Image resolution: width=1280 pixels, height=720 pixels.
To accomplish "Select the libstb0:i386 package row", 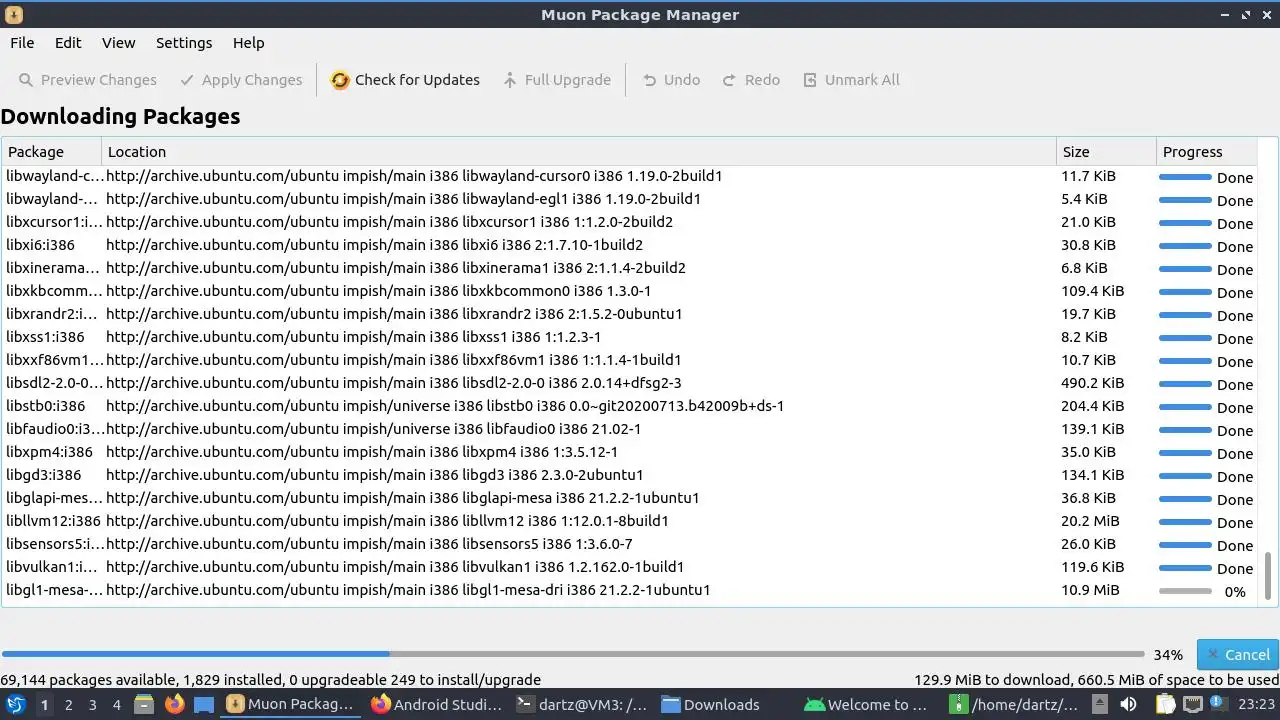I will pos(627,406).
